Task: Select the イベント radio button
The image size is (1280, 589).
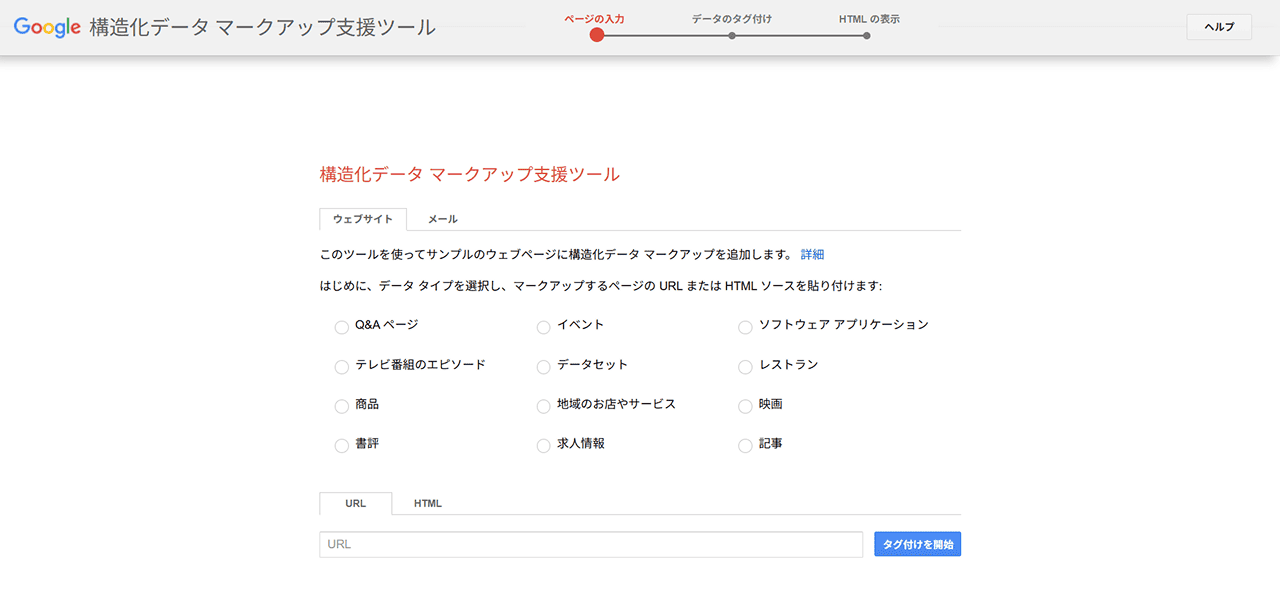Action: [x=544, y=327]
